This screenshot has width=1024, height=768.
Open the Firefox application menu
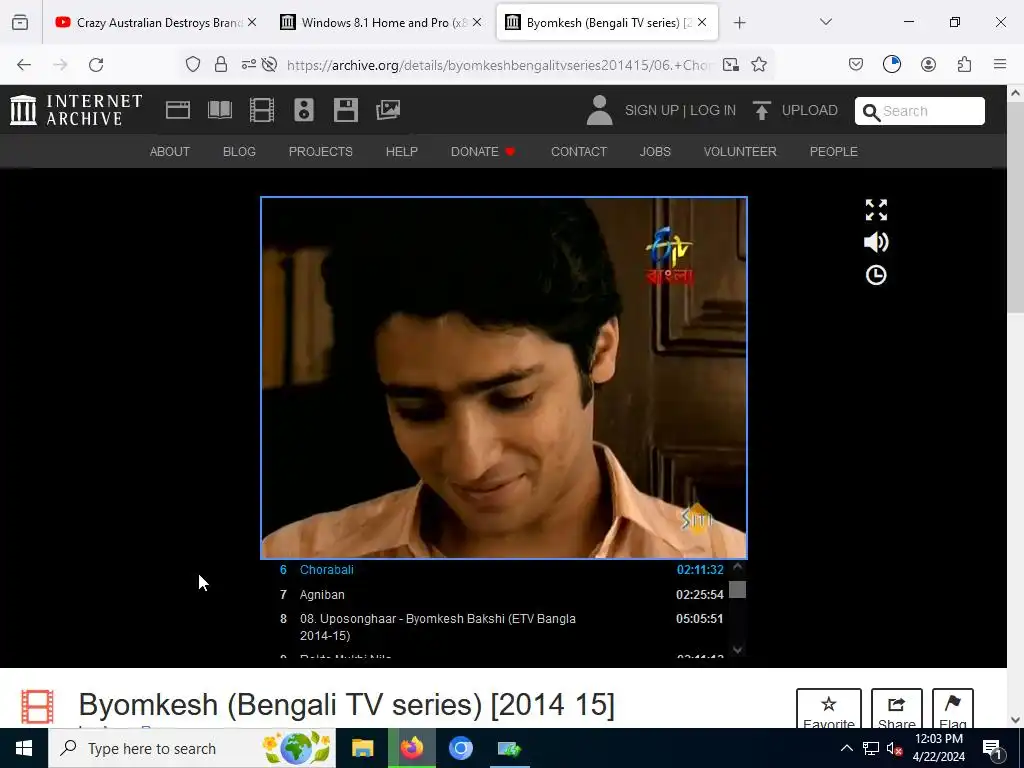(1000, 64)
